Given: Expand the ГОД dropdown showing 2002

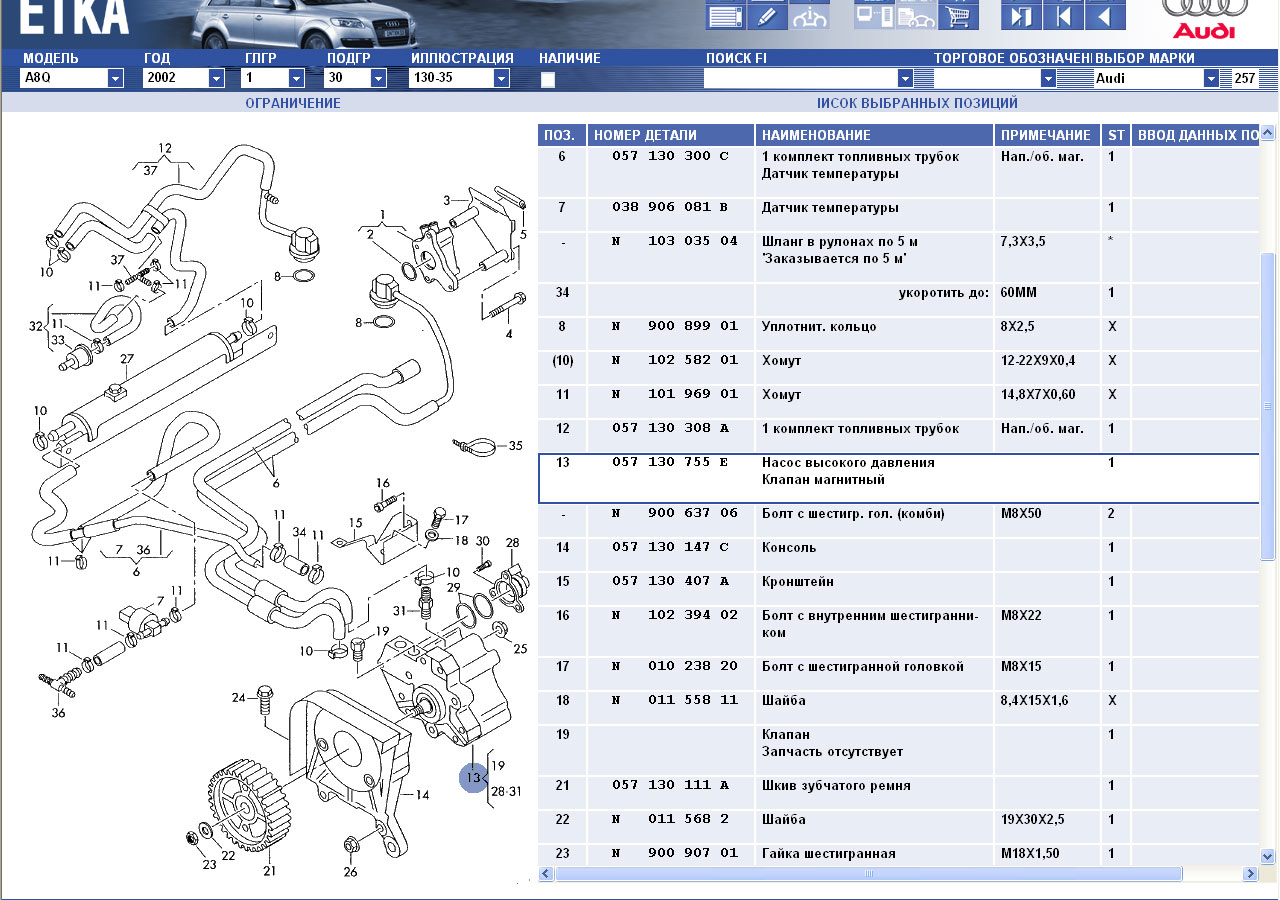Looking at the screenshot, I should point(216,78).
